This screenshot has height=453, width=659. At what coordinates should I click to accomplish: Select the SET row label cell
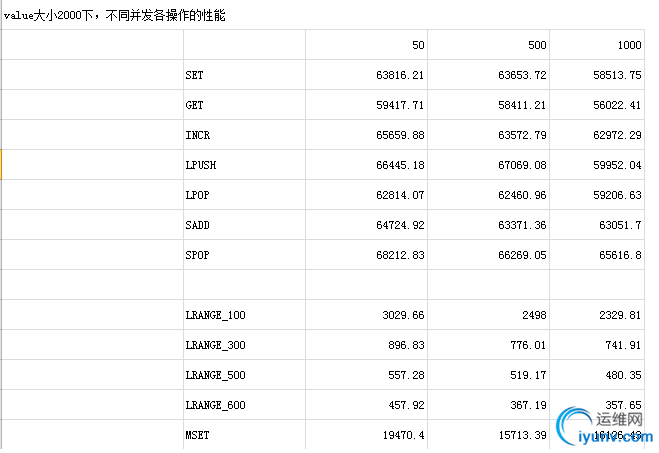245,75
